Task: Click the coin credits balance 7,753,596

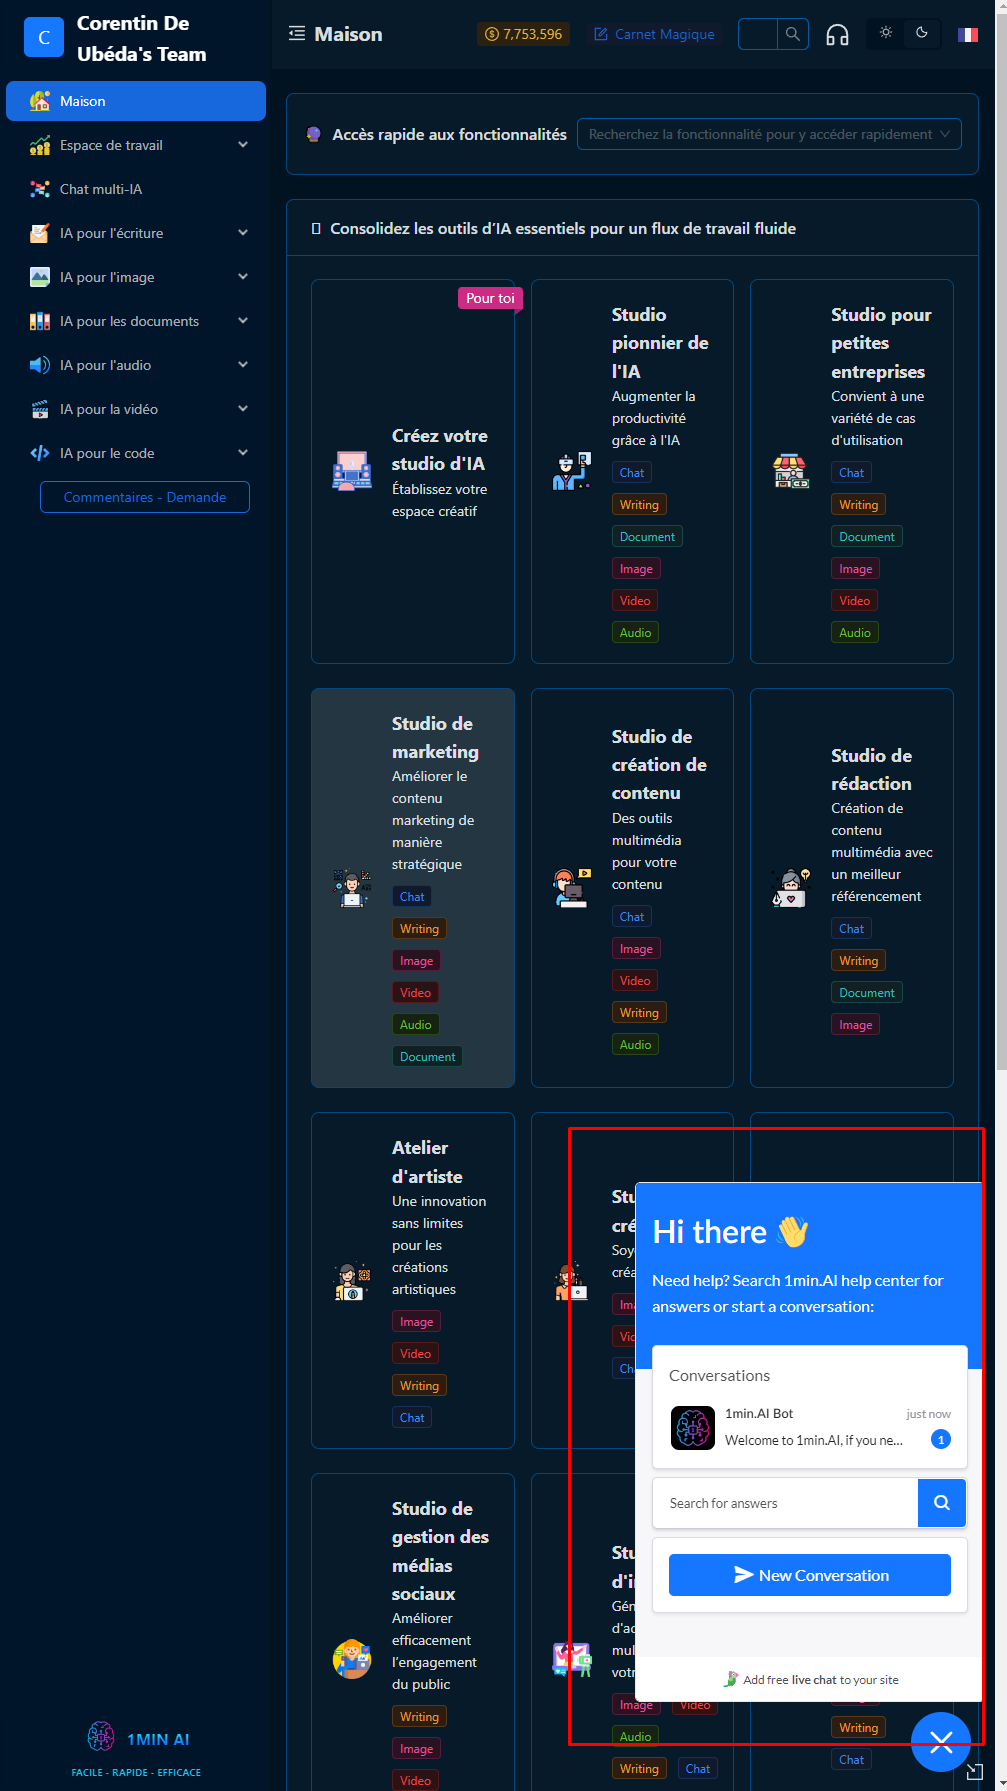Action: (x=524, y=34)
